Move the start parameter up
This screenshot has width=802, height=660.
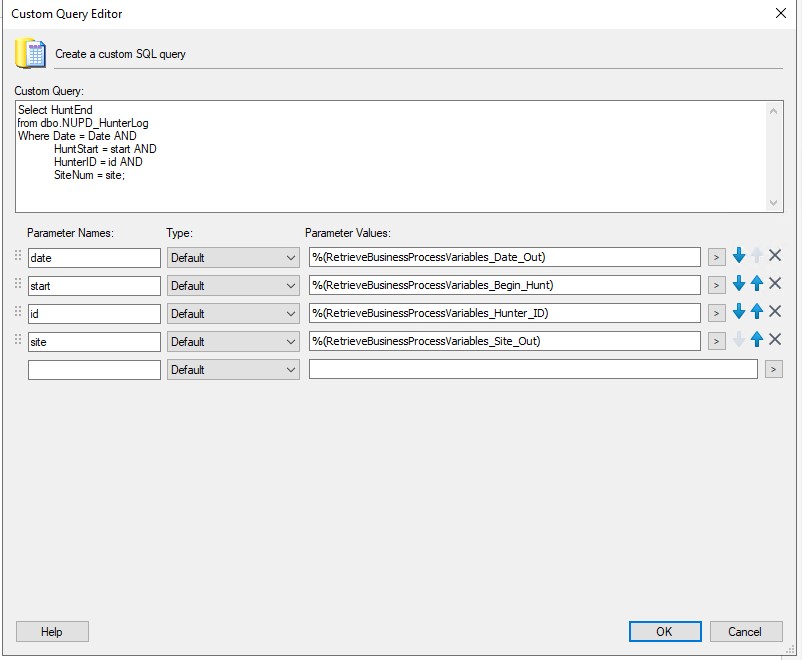coord(757,284)
